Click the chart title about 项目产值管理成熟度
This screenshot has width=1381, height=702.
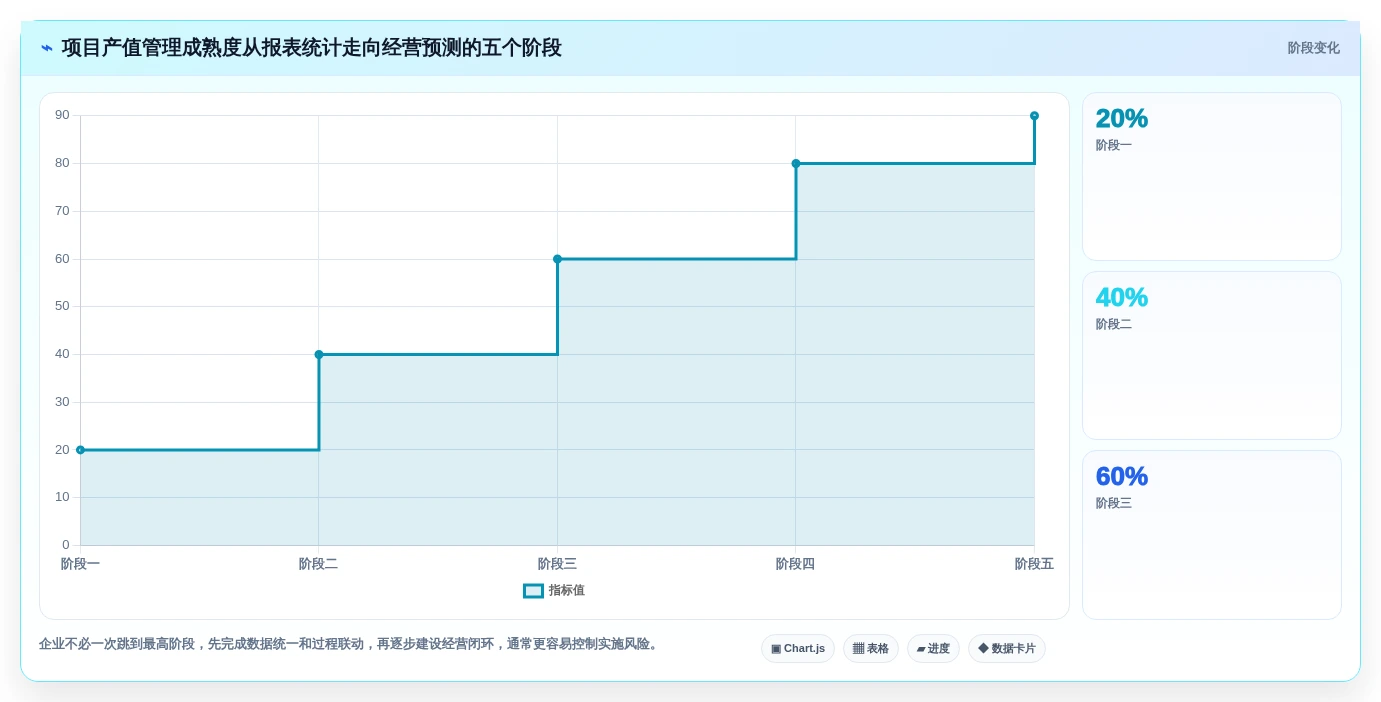311,48
